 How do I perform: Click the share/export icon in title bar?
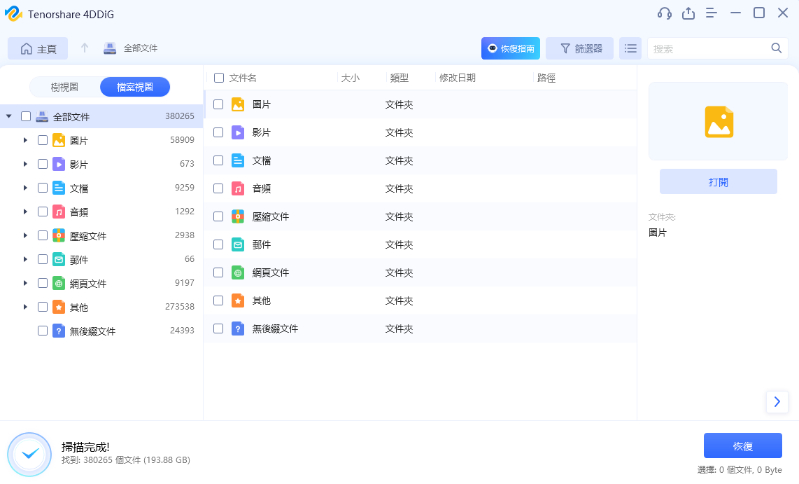coord(688,13)
